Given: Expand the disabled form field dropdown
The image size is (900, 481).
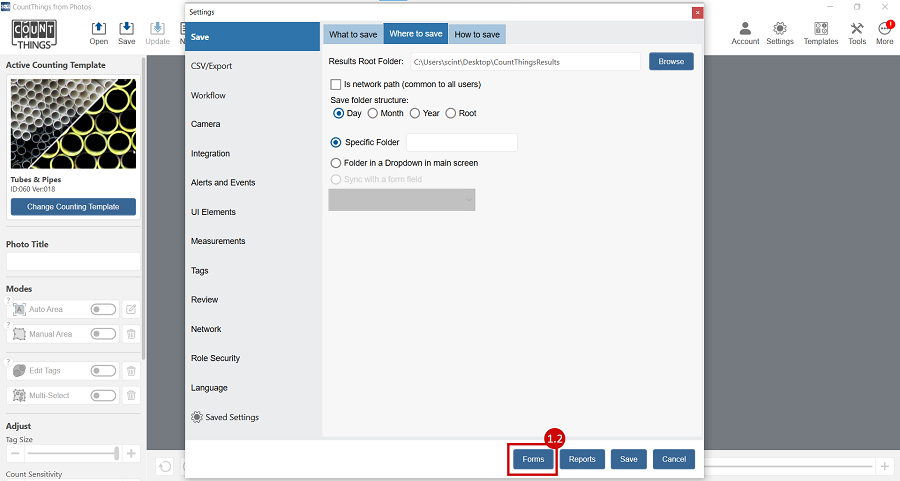Looking at the screenshot, I should tap(402, 200).
